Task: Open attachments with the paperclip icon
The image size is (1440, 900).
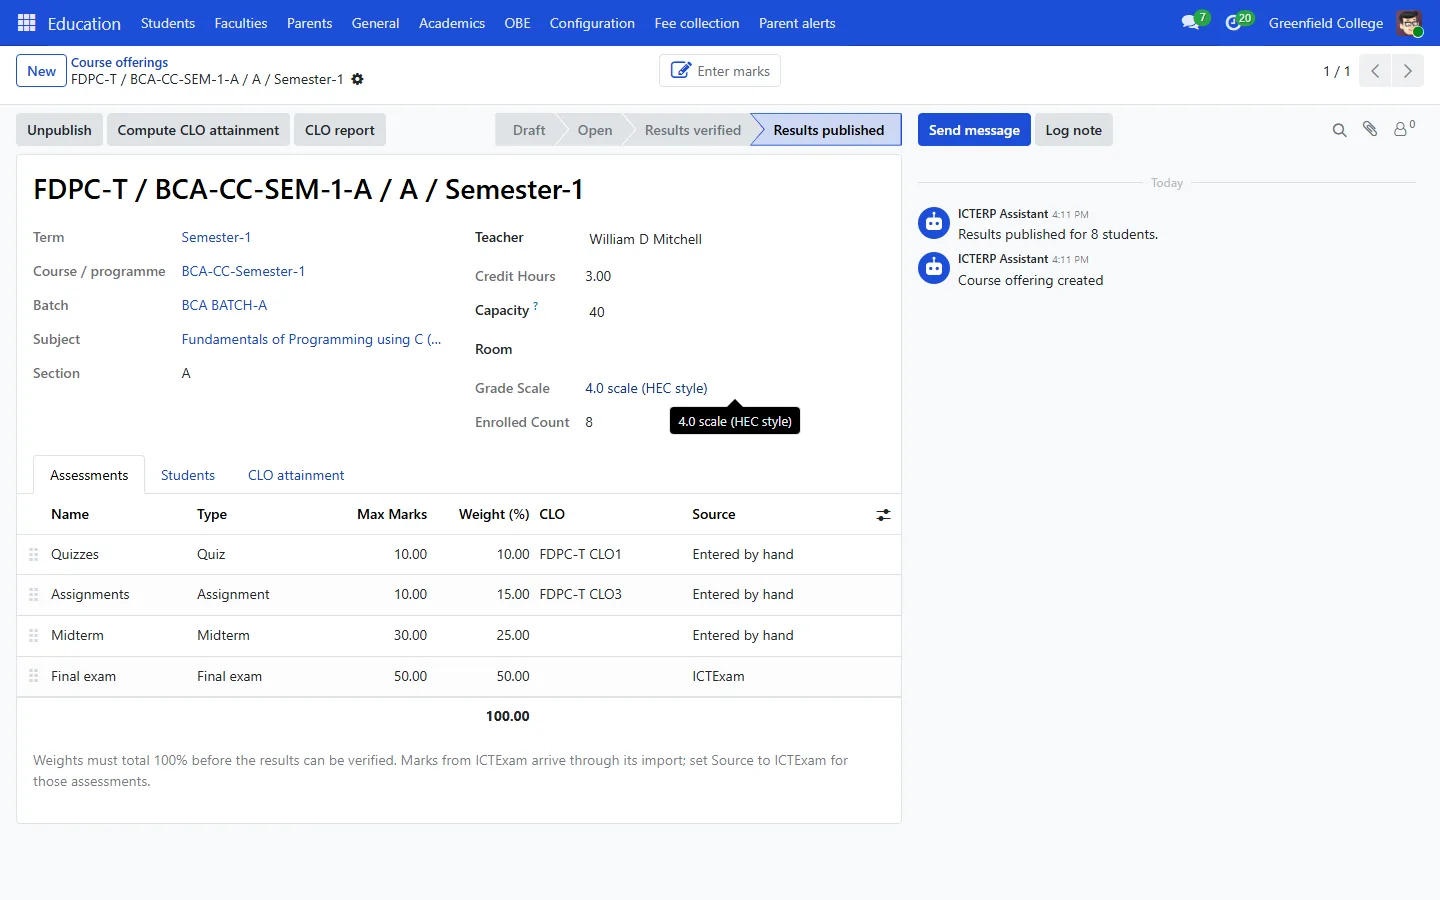Action: [x=1370, y=130]
